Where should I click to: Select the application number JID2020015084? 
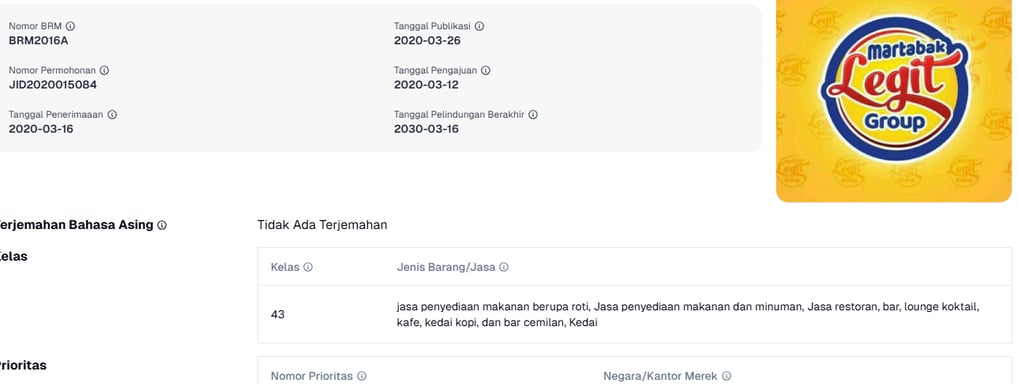(x=53, y=84)
